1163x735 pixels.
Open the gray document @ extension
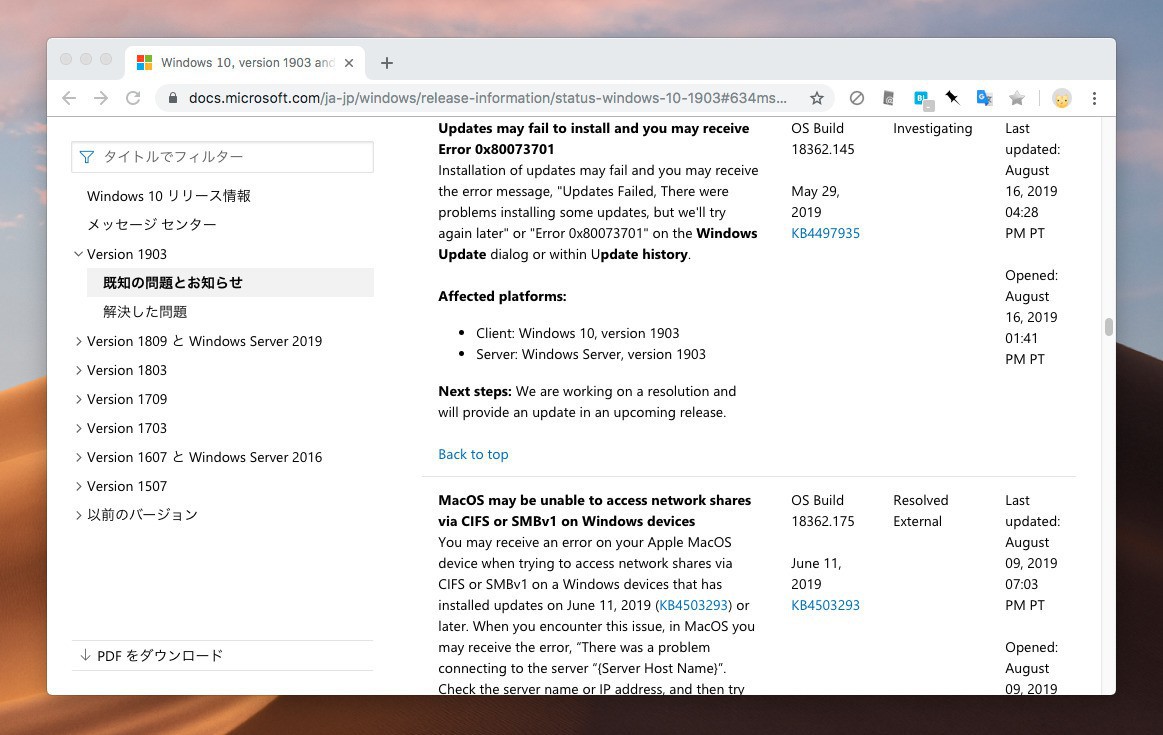[889, 98]
